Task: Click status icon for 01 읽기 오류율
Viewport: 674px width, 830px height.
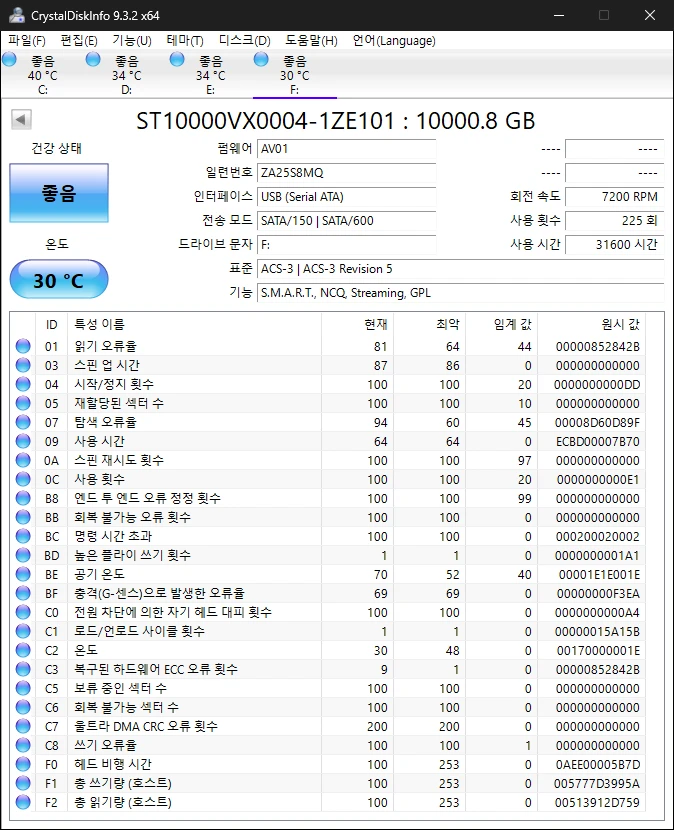Action: pyautogui.click(x=23, y=346)
